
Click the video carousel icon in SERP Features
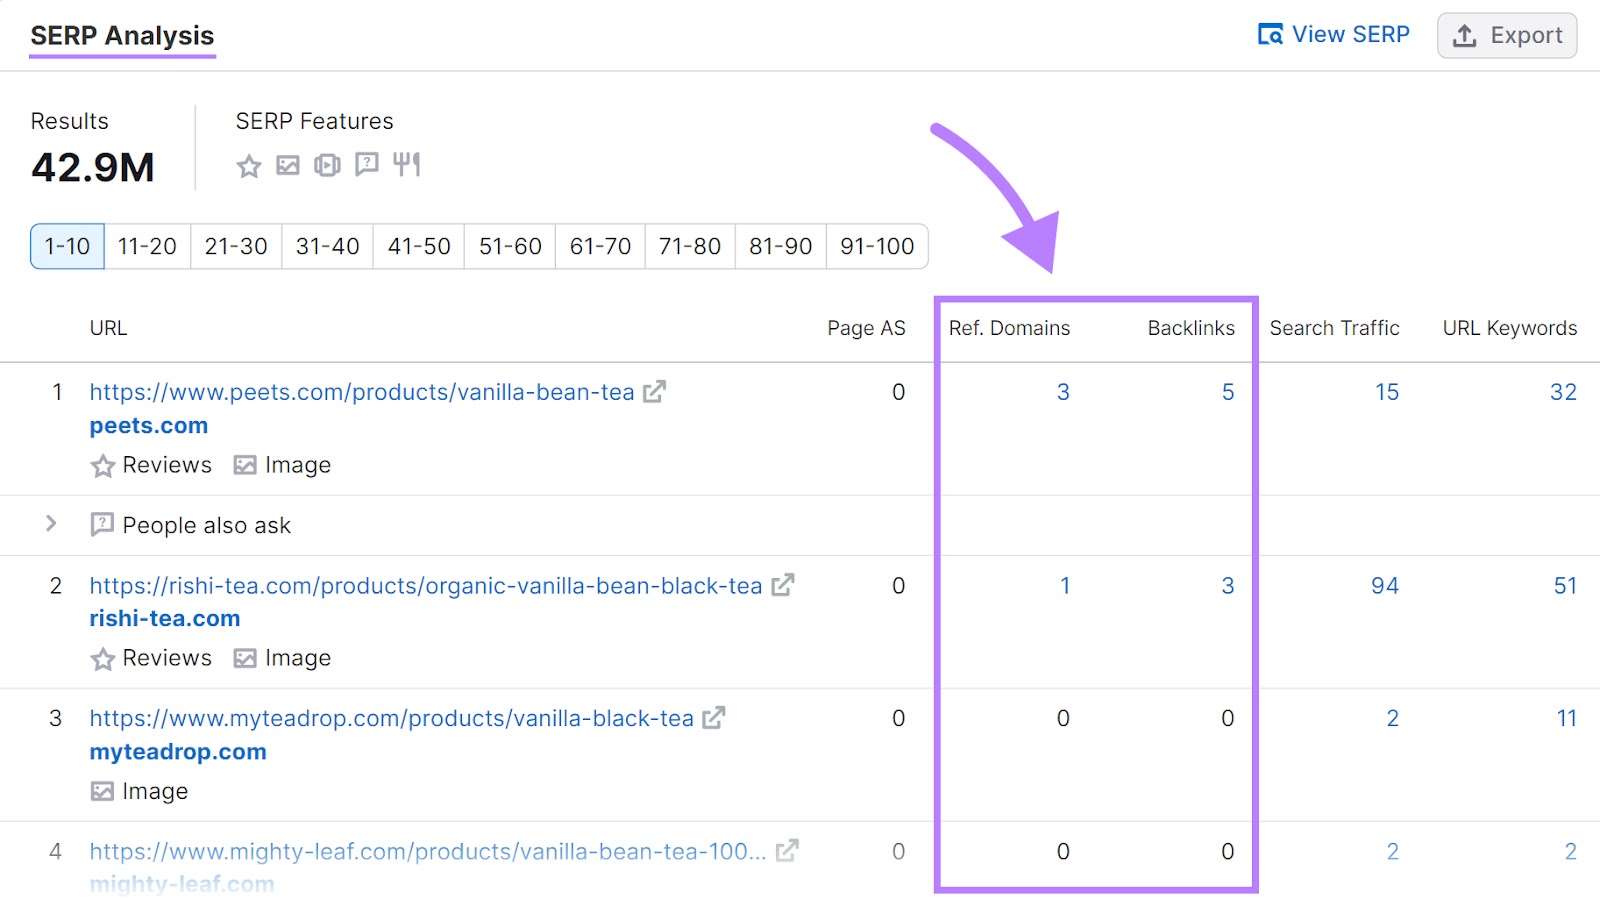pos(327,166)
